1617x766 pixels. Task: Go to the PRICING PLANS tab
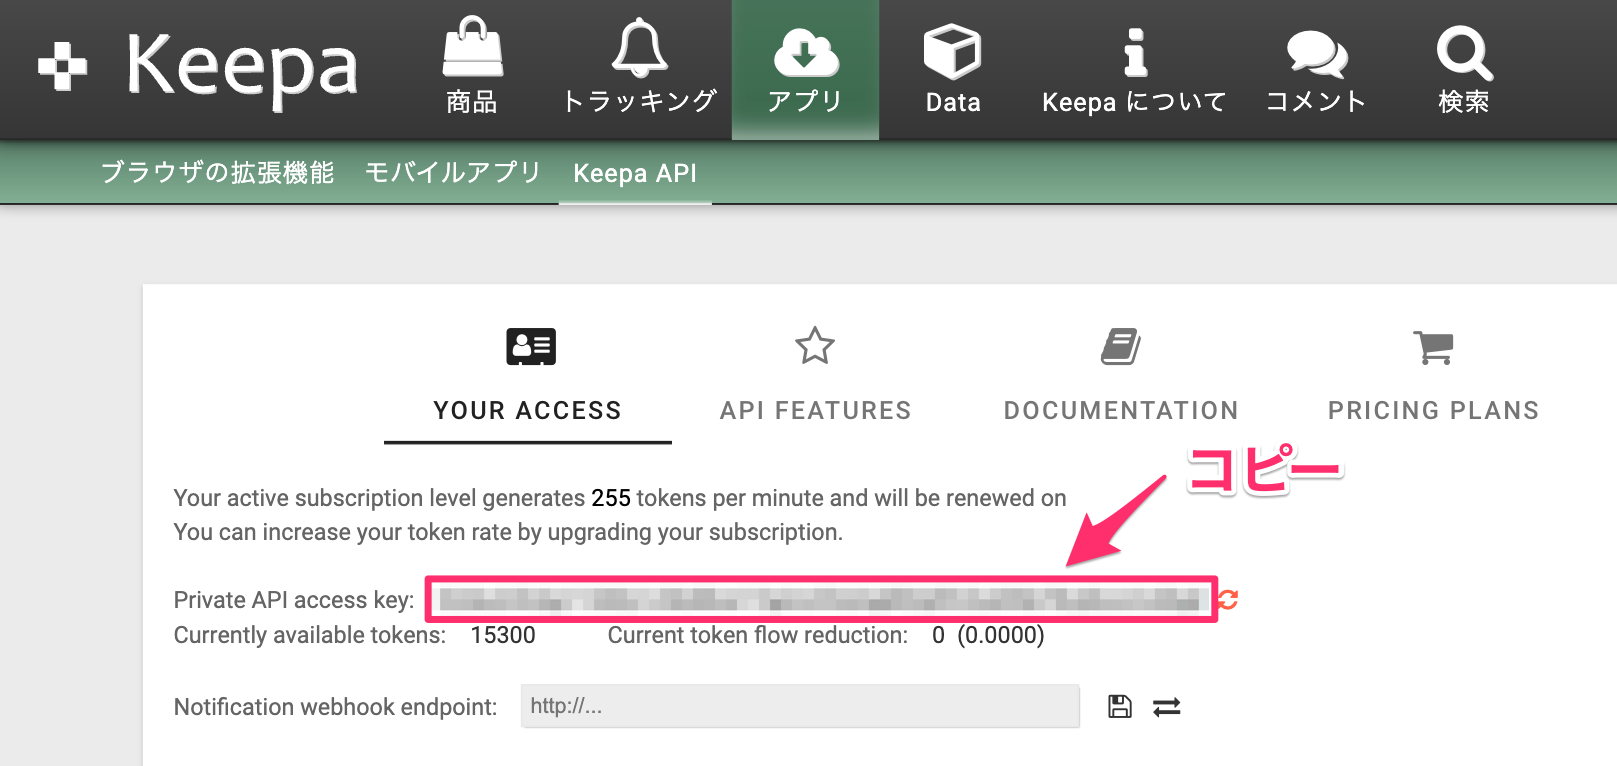(1433, 380)
